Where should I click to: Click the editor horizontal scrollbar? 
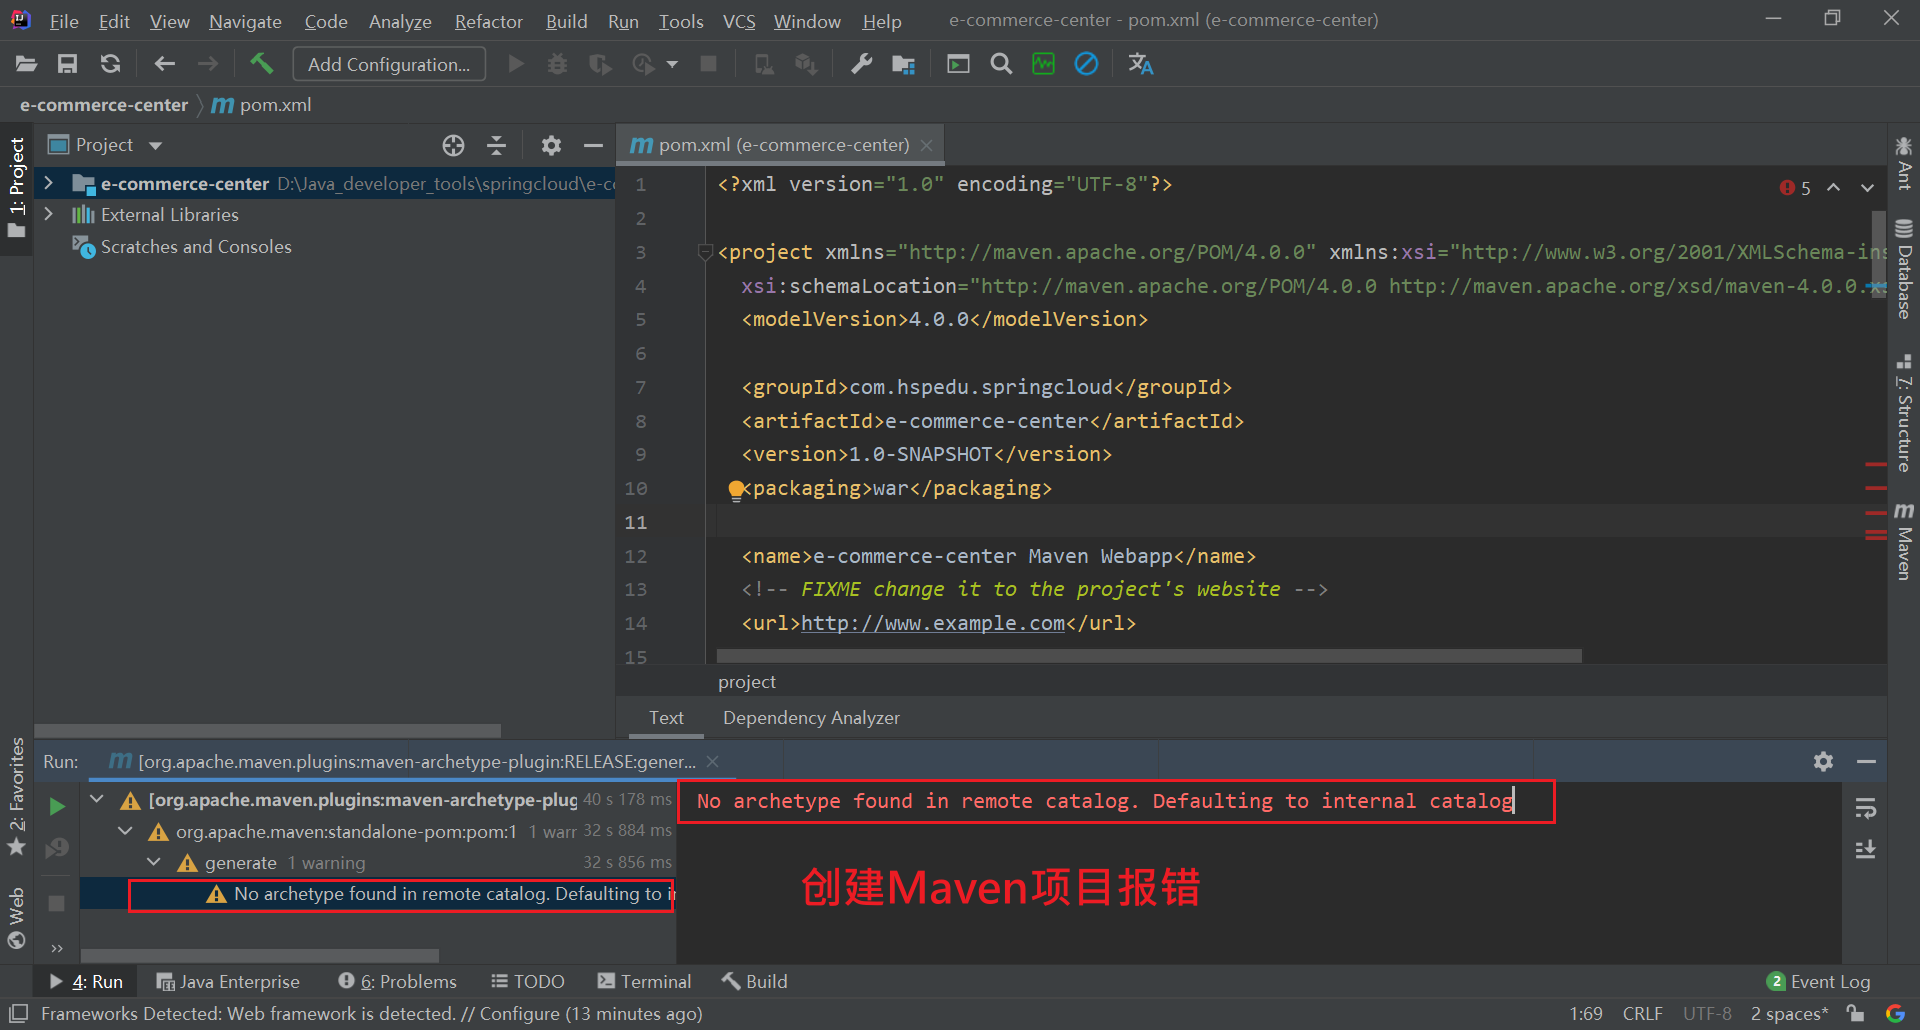tap(1149, 656)
